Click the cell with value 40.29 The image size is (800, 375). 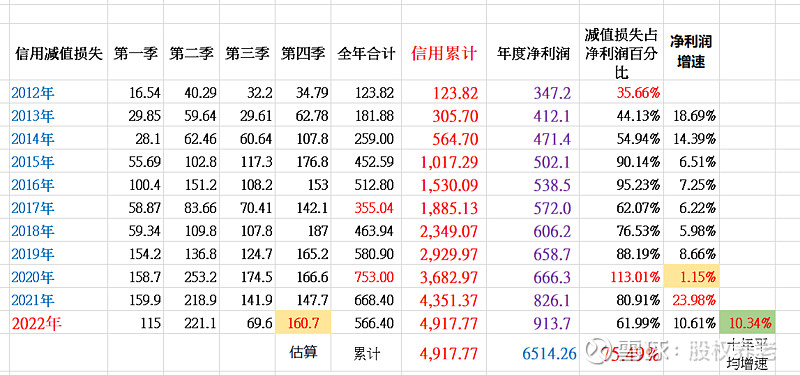(192, 92)
